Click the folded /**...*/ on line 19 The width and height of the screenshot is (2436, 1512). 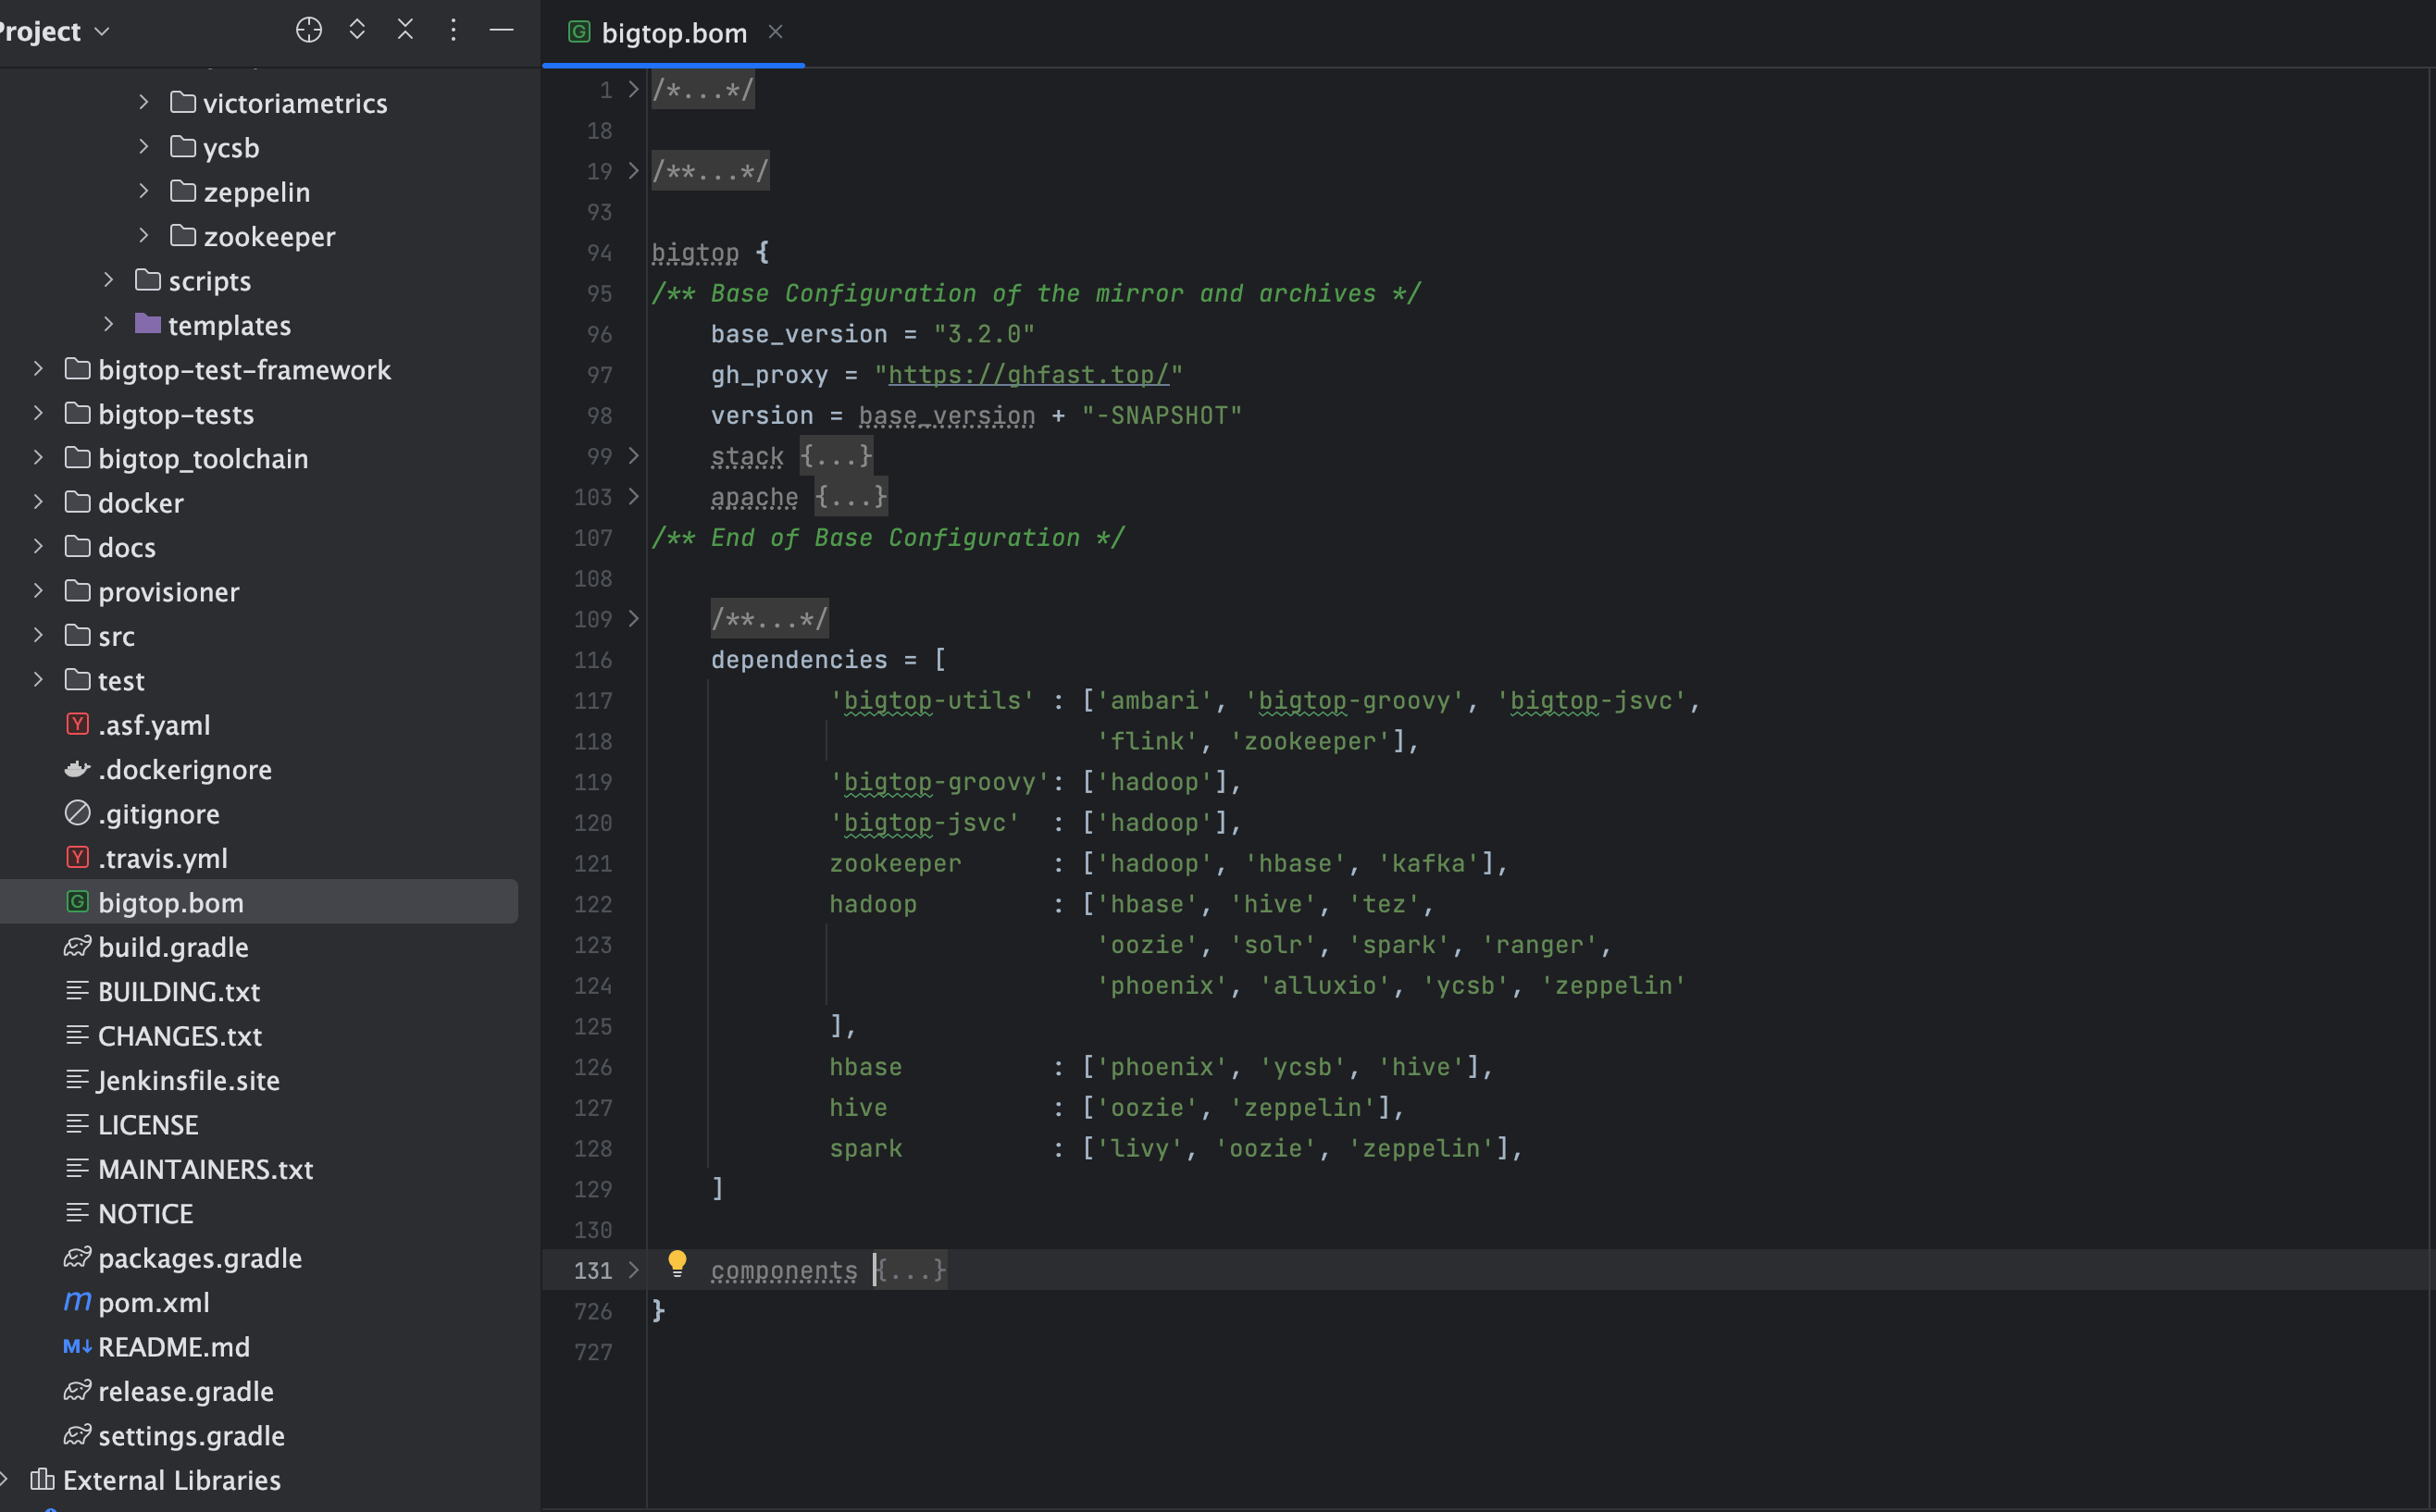tap(710, 171)
